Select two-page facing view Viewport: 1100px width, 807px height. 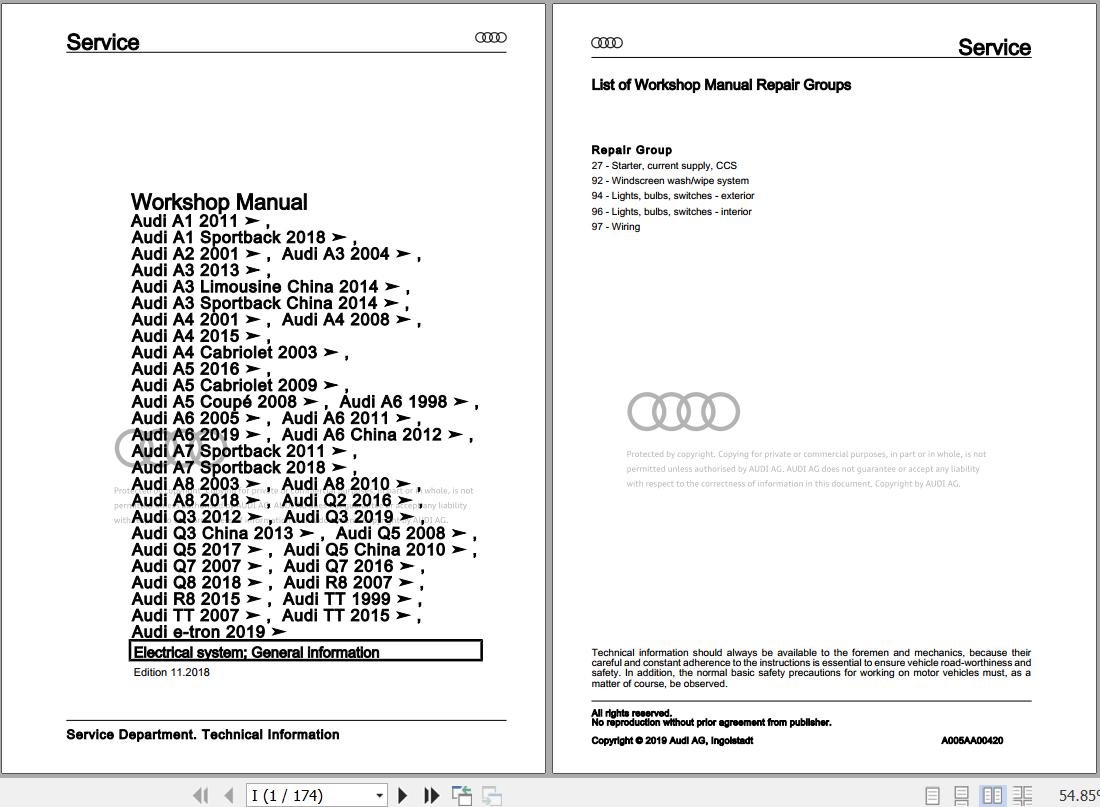tap(992, 796)
